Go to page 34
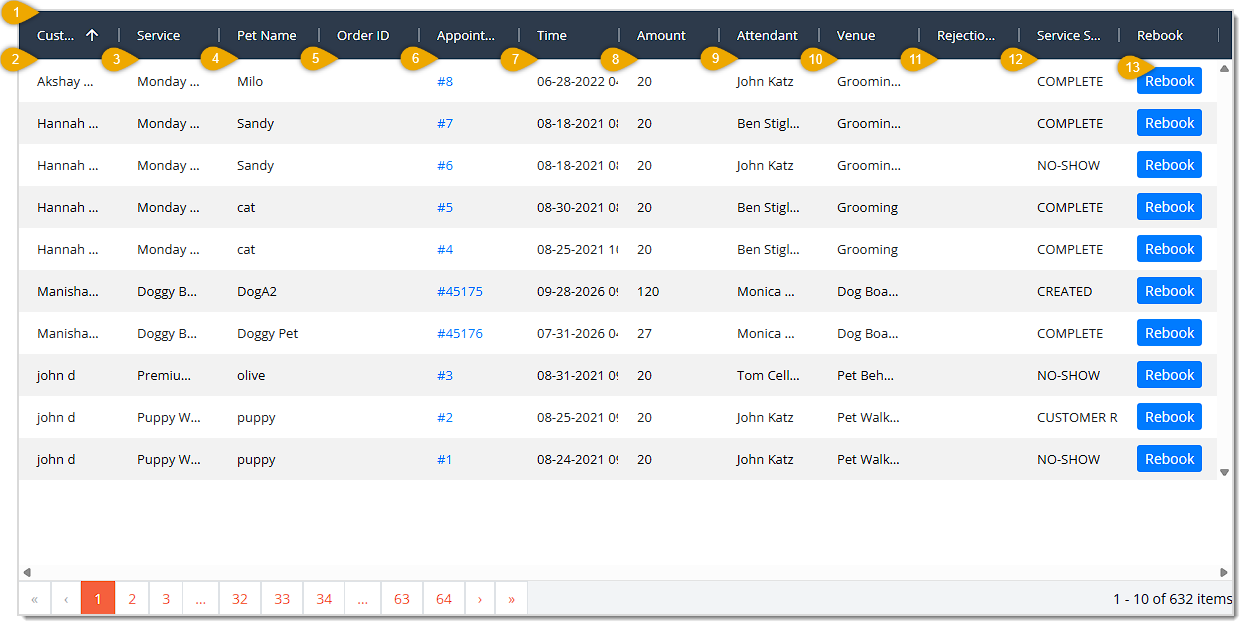Image resolution: width=1244 pixels, height=626 pixels. 324,599
